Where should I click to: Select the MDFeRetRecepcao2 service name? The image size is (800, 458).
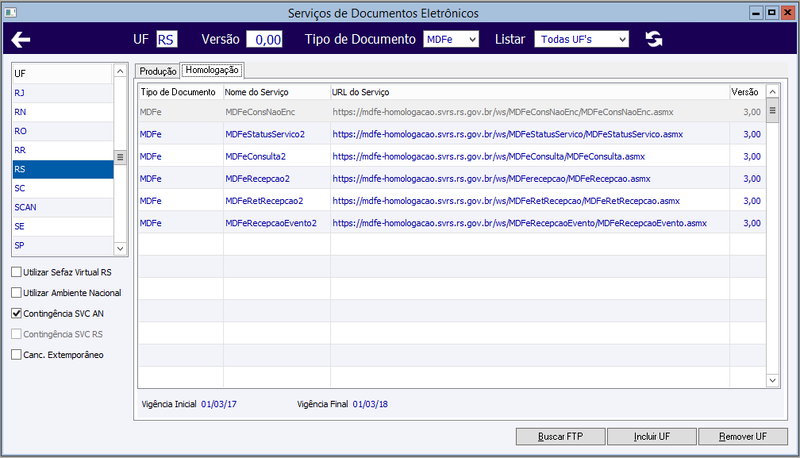click(264, 201)
